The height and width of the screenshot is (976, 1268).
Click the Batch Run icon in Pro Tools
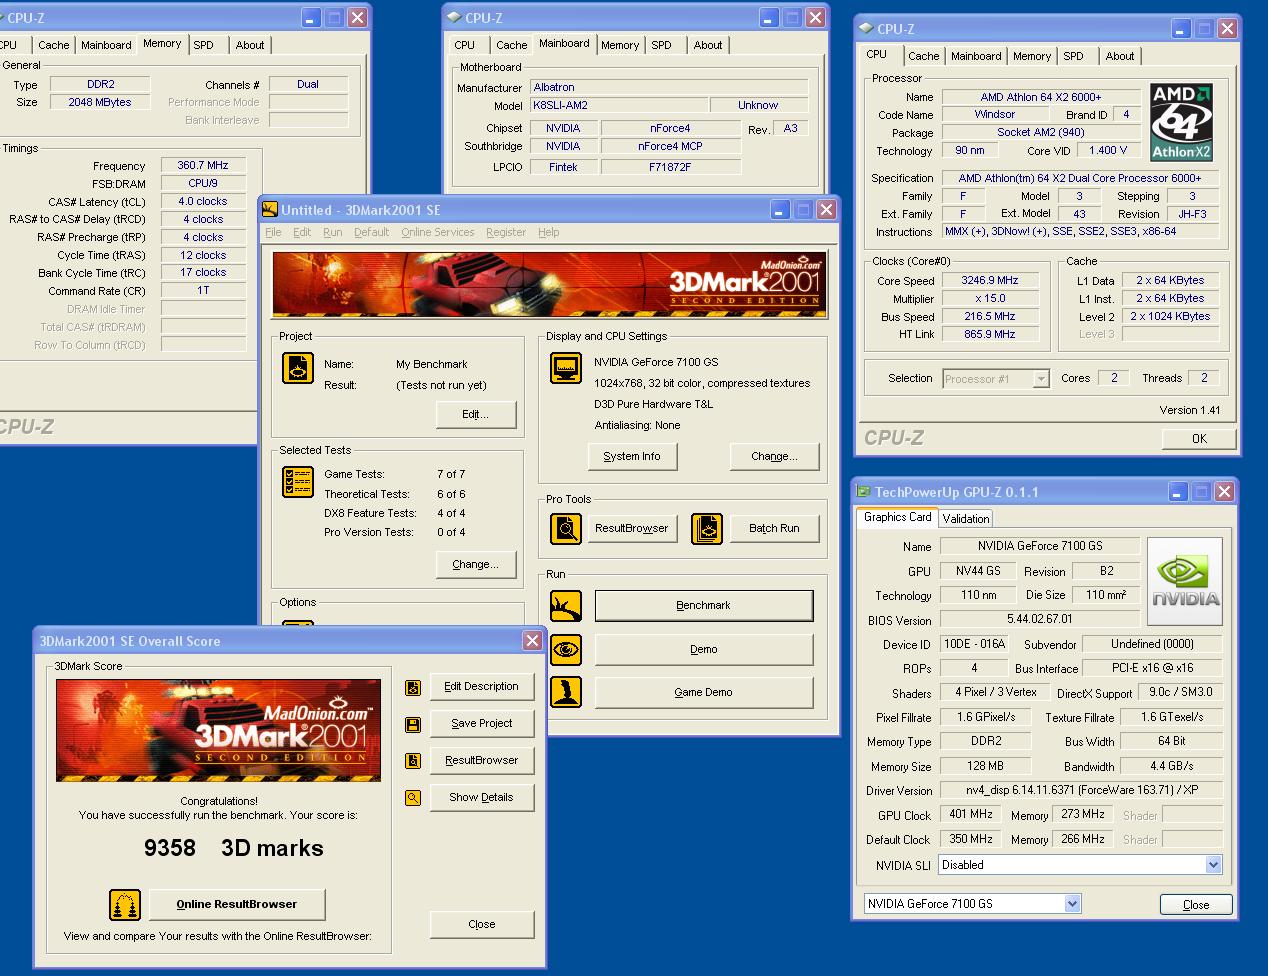tap(707, 528)
